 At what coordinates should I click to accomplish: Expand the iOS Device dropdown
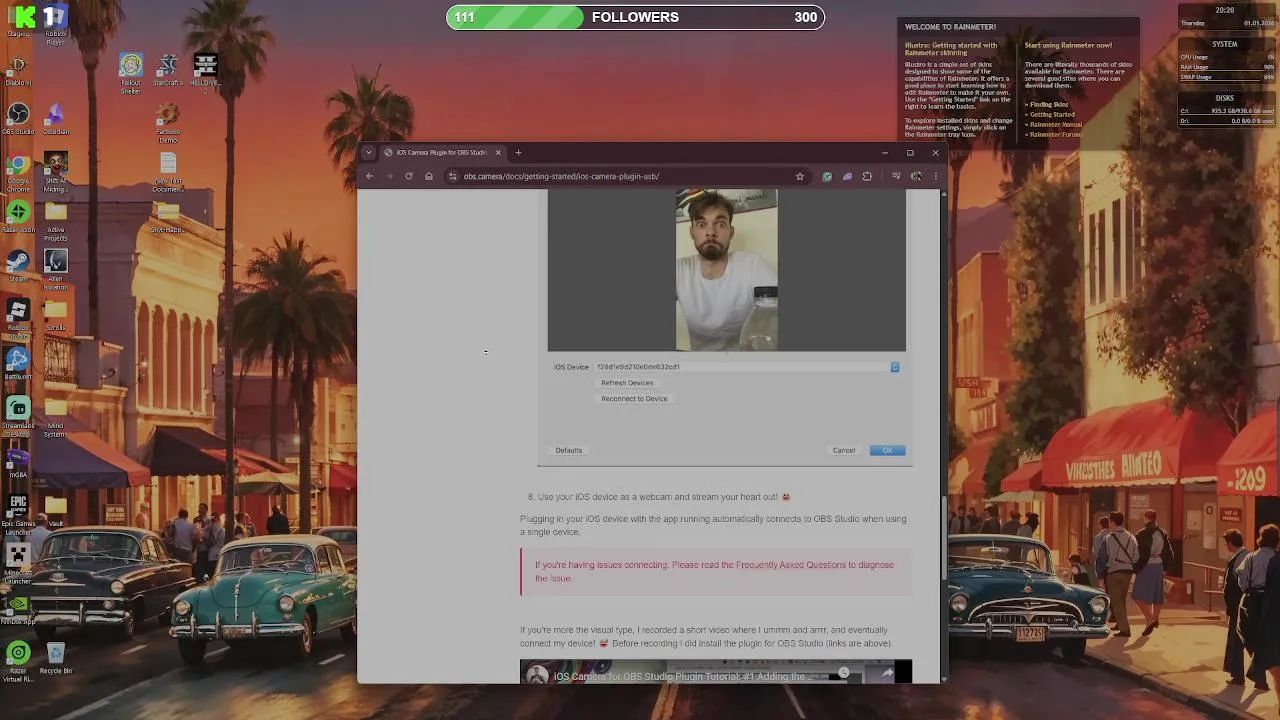[x=895, y=367]
